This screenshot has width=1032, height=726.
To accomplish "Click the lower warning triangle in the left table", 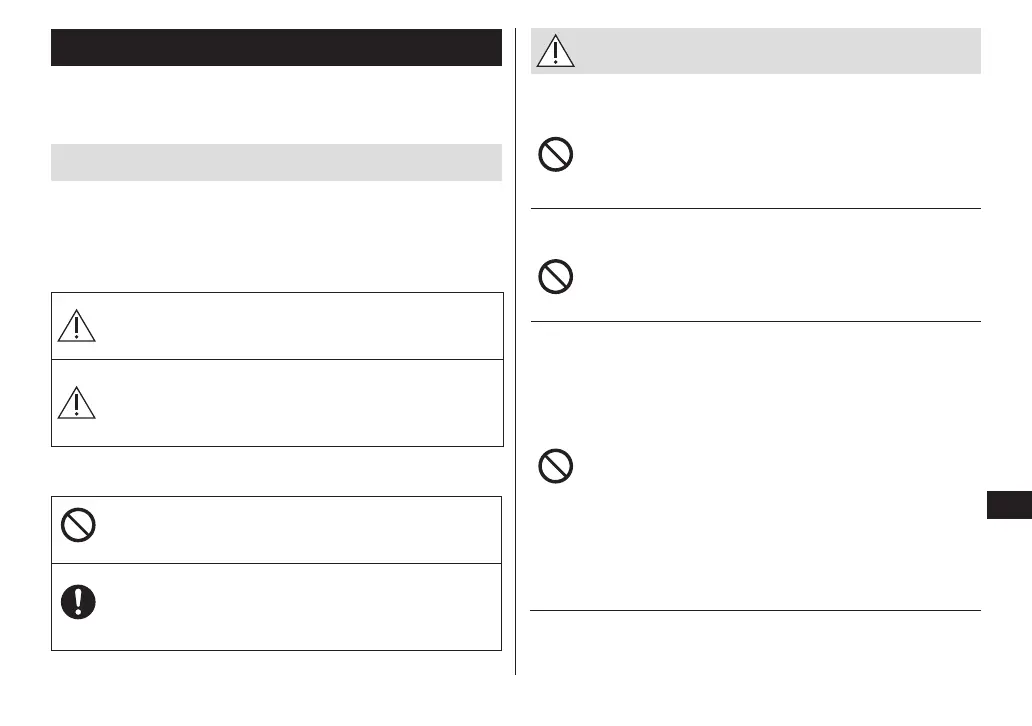I will click(77, 401).
